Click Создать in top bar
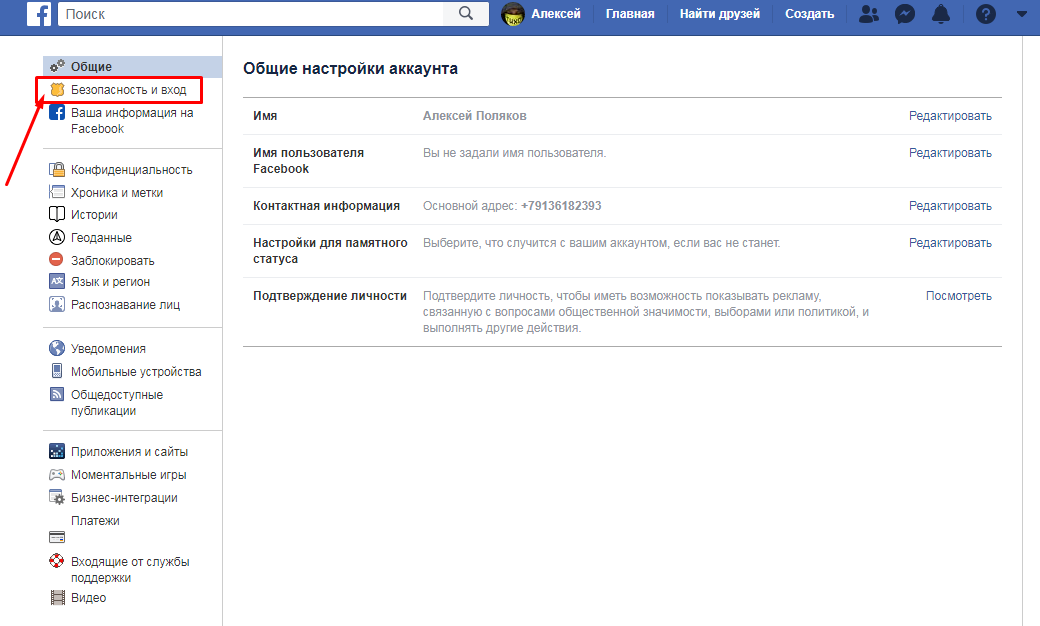1040x626 pixels. [x=809, y=14]
